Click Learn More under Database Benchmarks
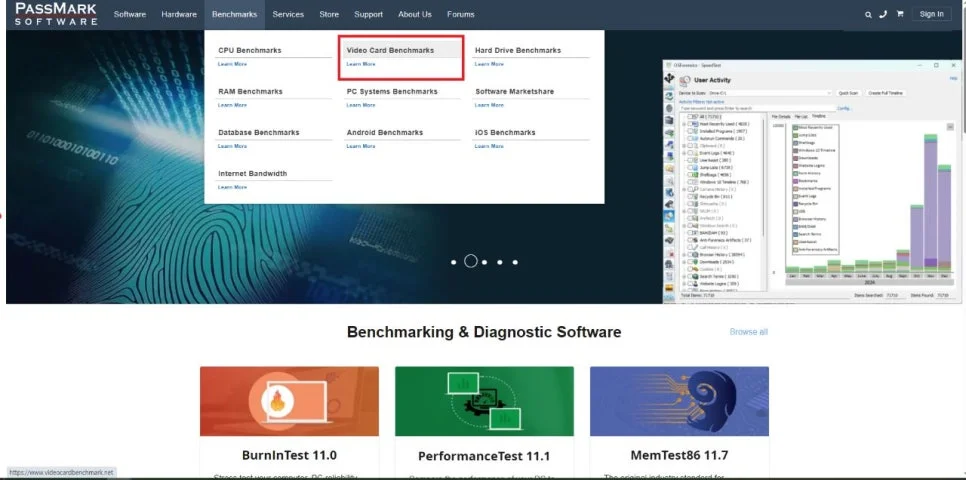 pos(232,146)
